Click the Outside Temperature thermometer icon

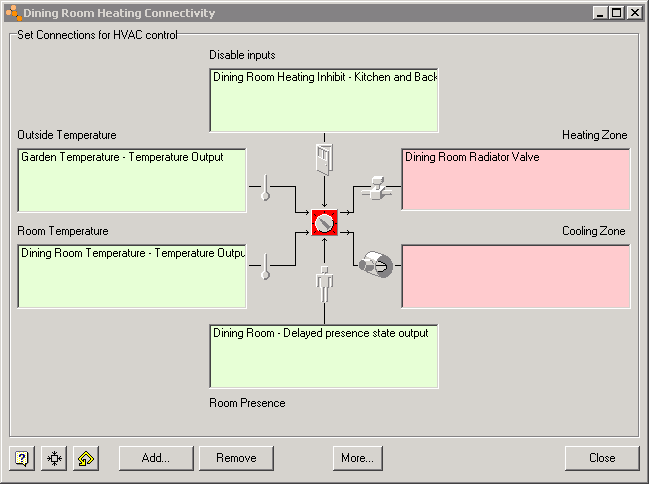click(x=266, y=188)
